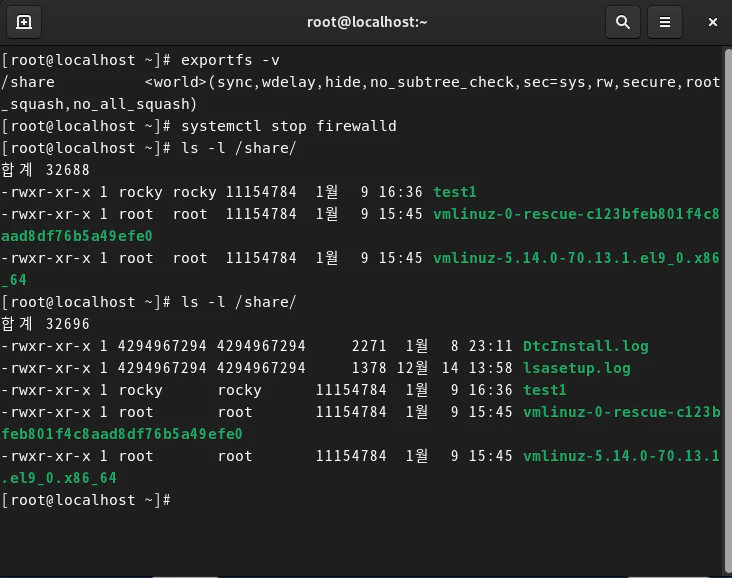Click the terminal vertical scrollbar

click(x=727, y=310)
